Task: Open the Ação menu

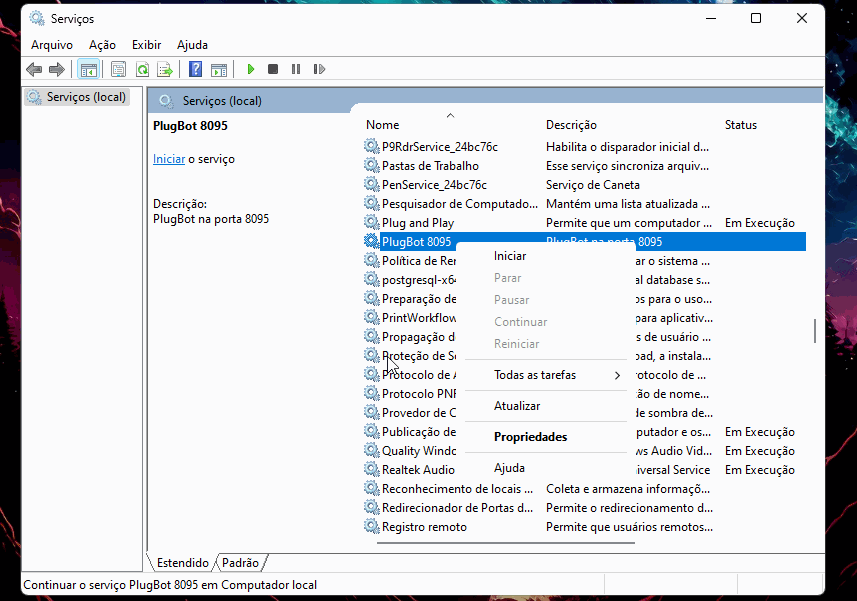Action: [102, 45]
